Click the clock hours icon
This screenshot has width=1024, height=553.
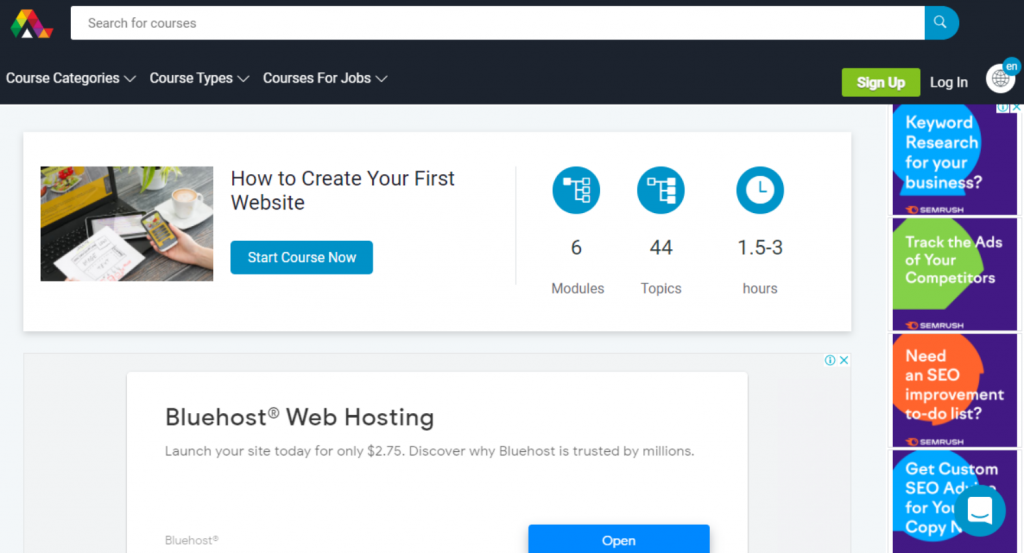(x=760, y=190)
